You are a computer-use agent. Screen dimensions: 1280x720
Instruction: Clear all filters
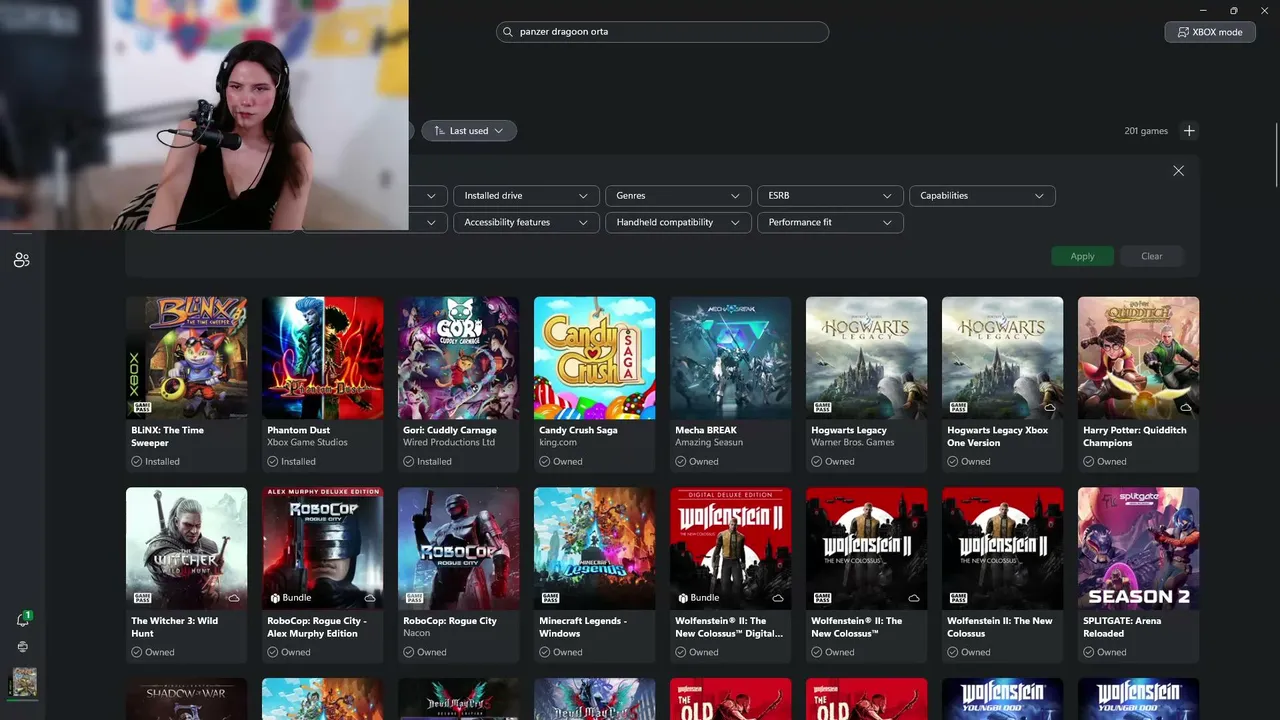click(x=1152, y=256)
